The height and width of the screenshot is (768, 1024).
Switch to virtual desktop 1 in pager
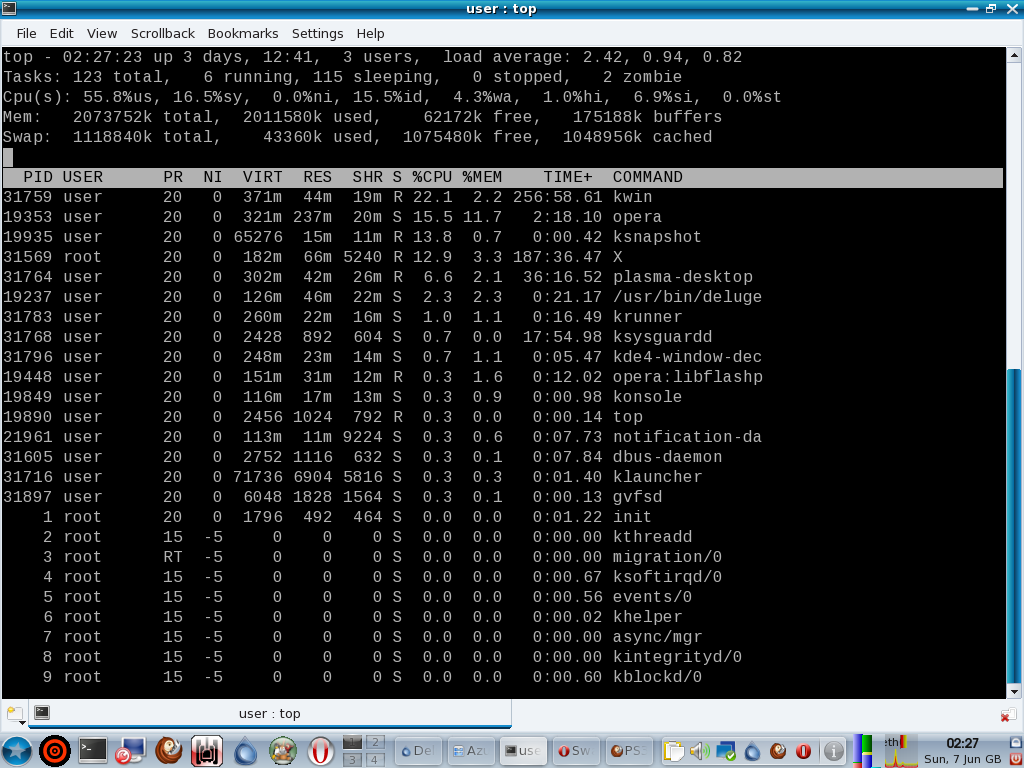352,742
